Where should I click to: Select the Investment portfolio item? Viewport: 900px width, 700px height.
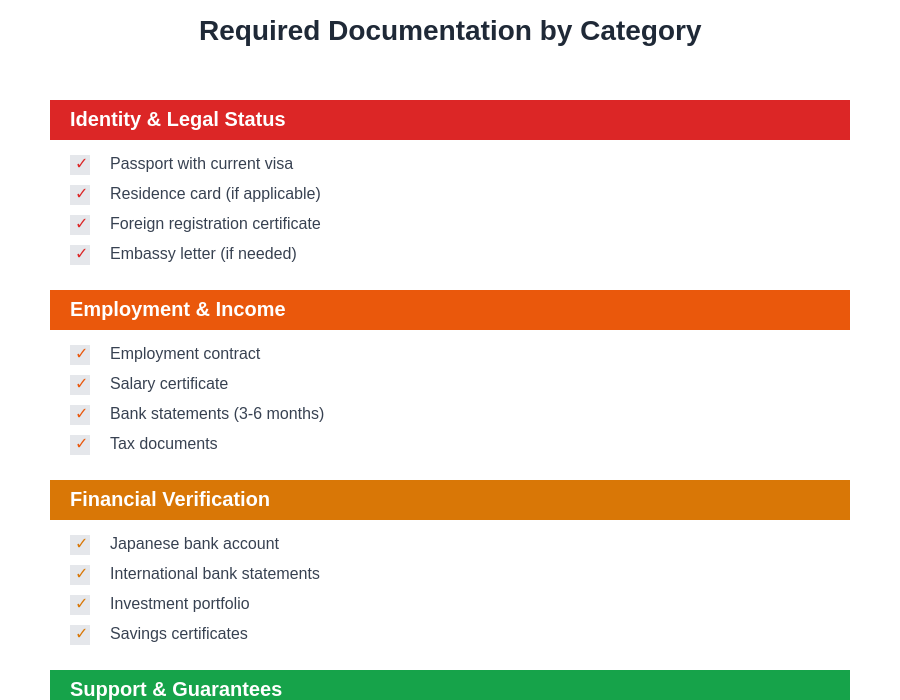coord(180,604)
